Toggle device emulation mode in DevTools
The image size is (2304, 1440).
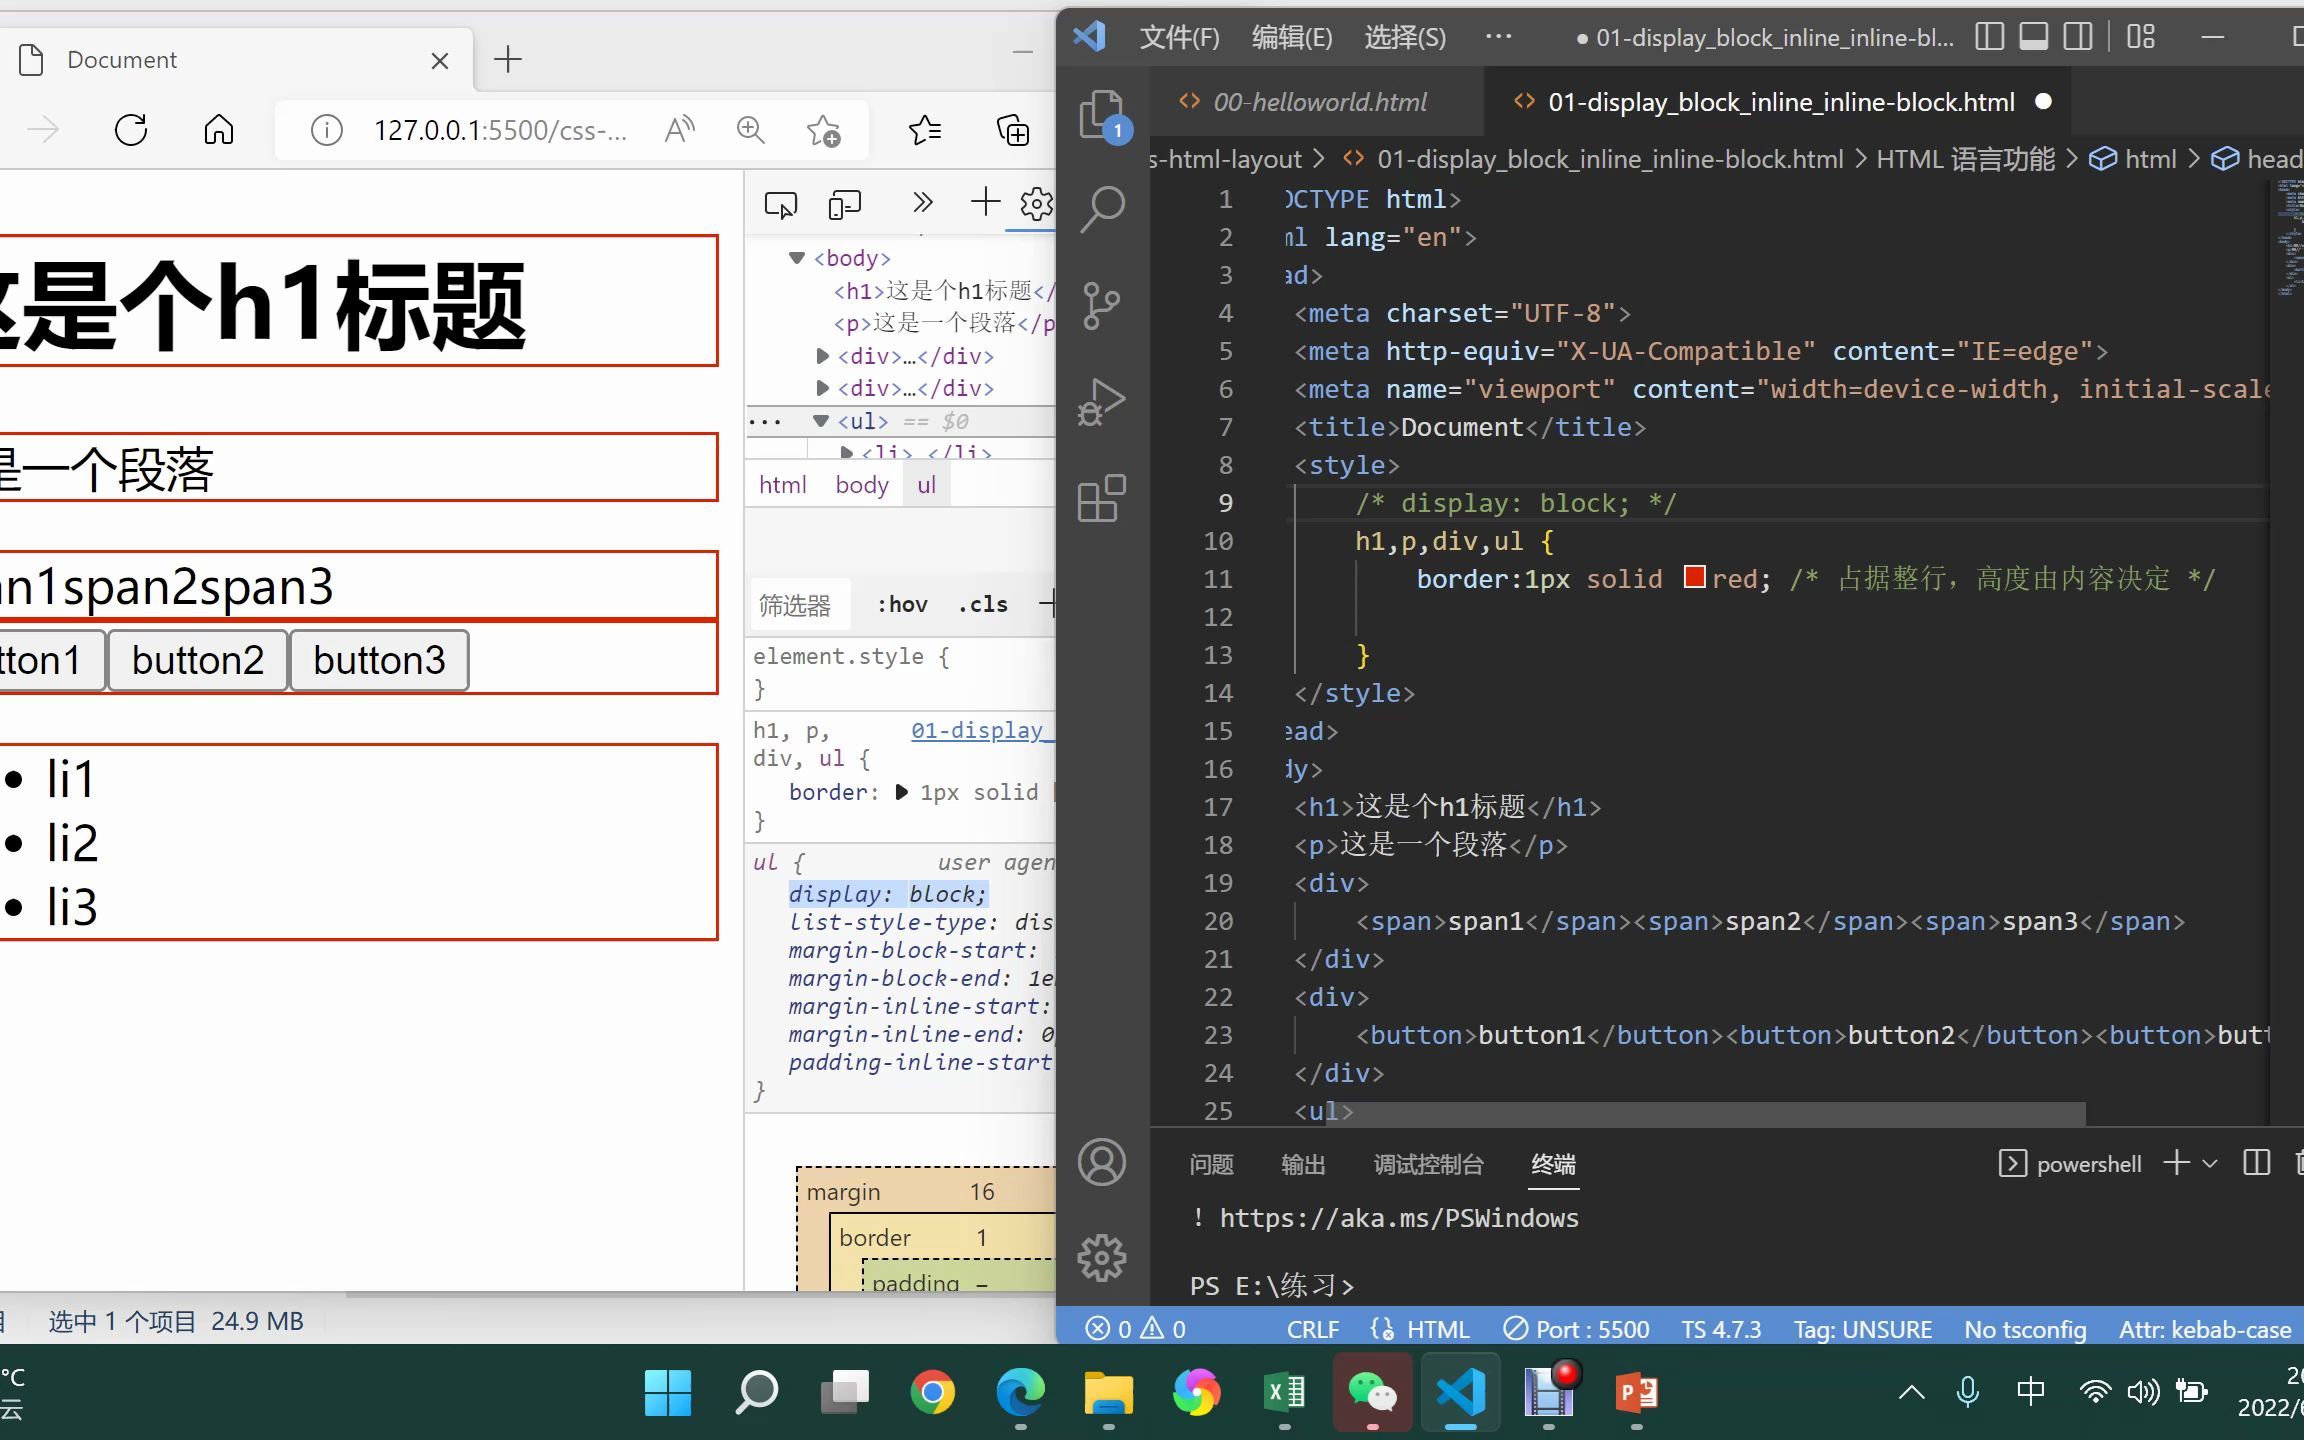click(844, 203)
